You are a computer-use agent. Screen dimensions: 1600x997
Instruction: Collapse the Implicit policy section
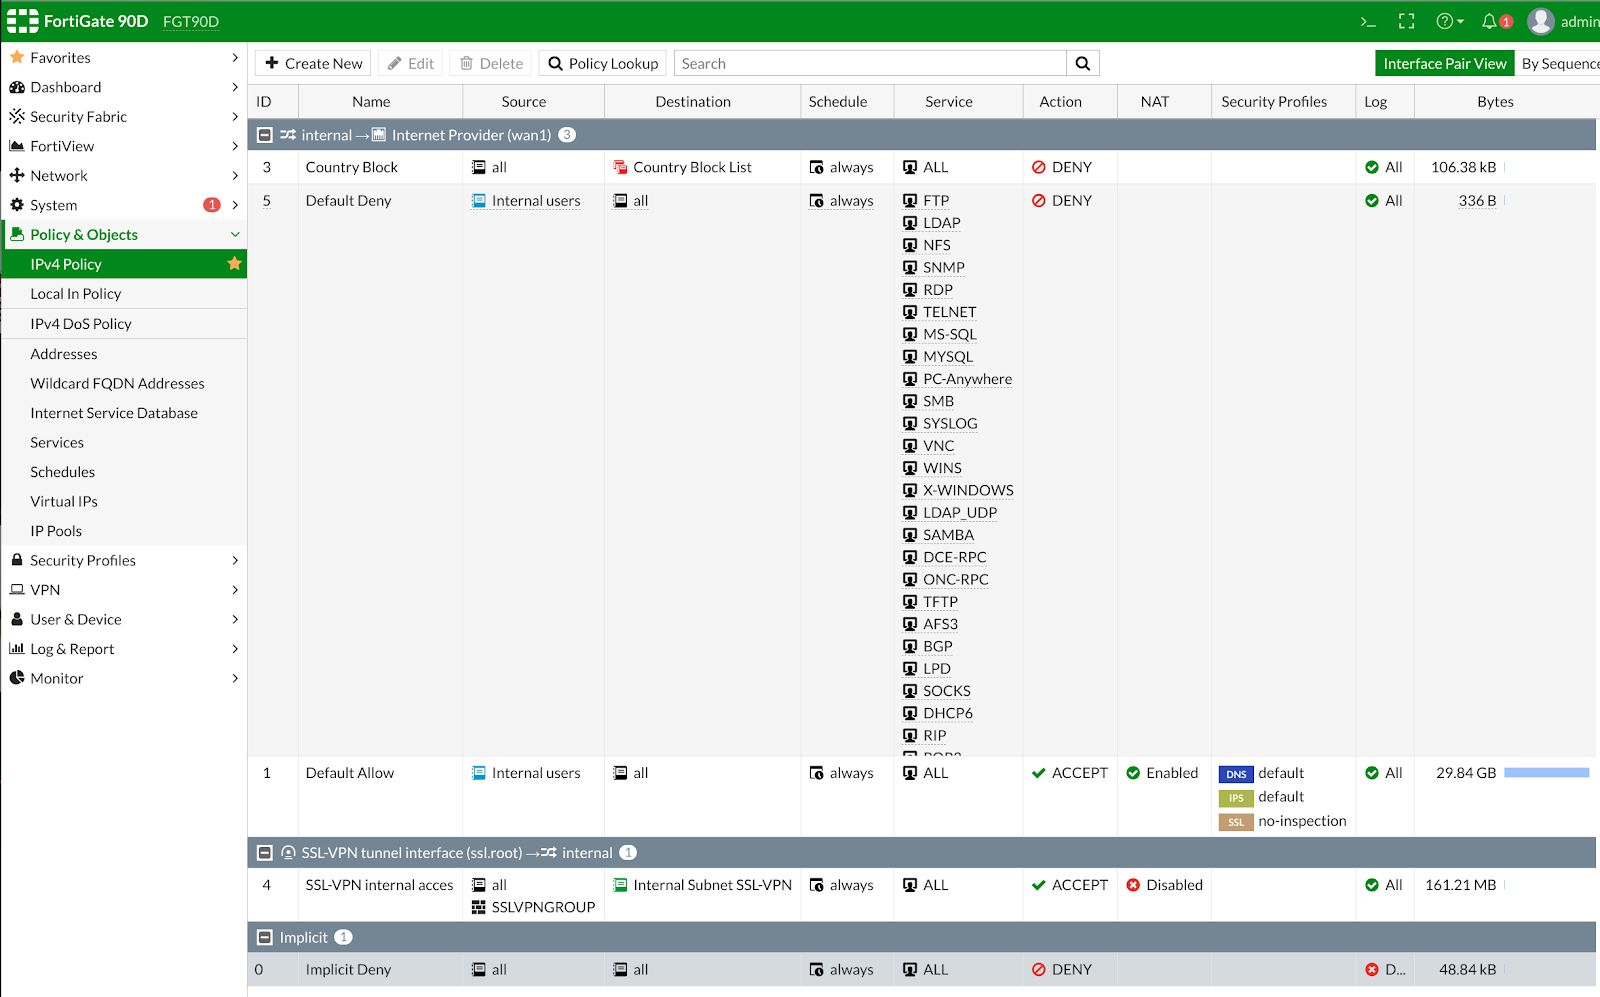click(265, 937)
